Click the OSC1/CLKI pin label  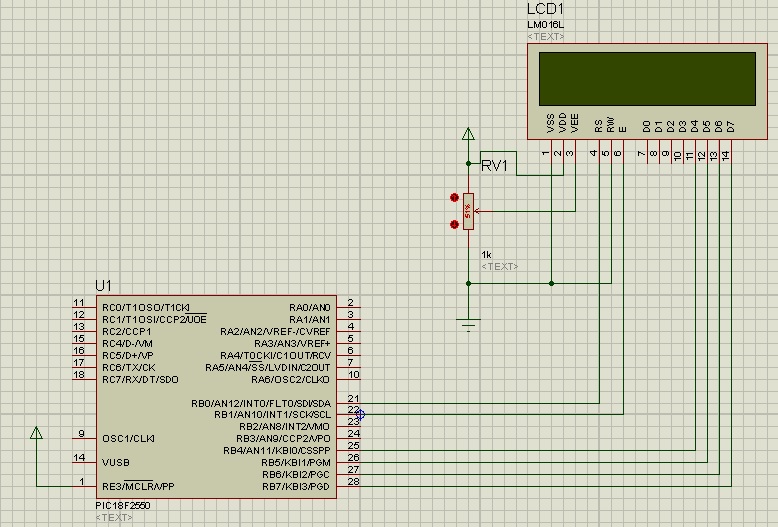128,439
